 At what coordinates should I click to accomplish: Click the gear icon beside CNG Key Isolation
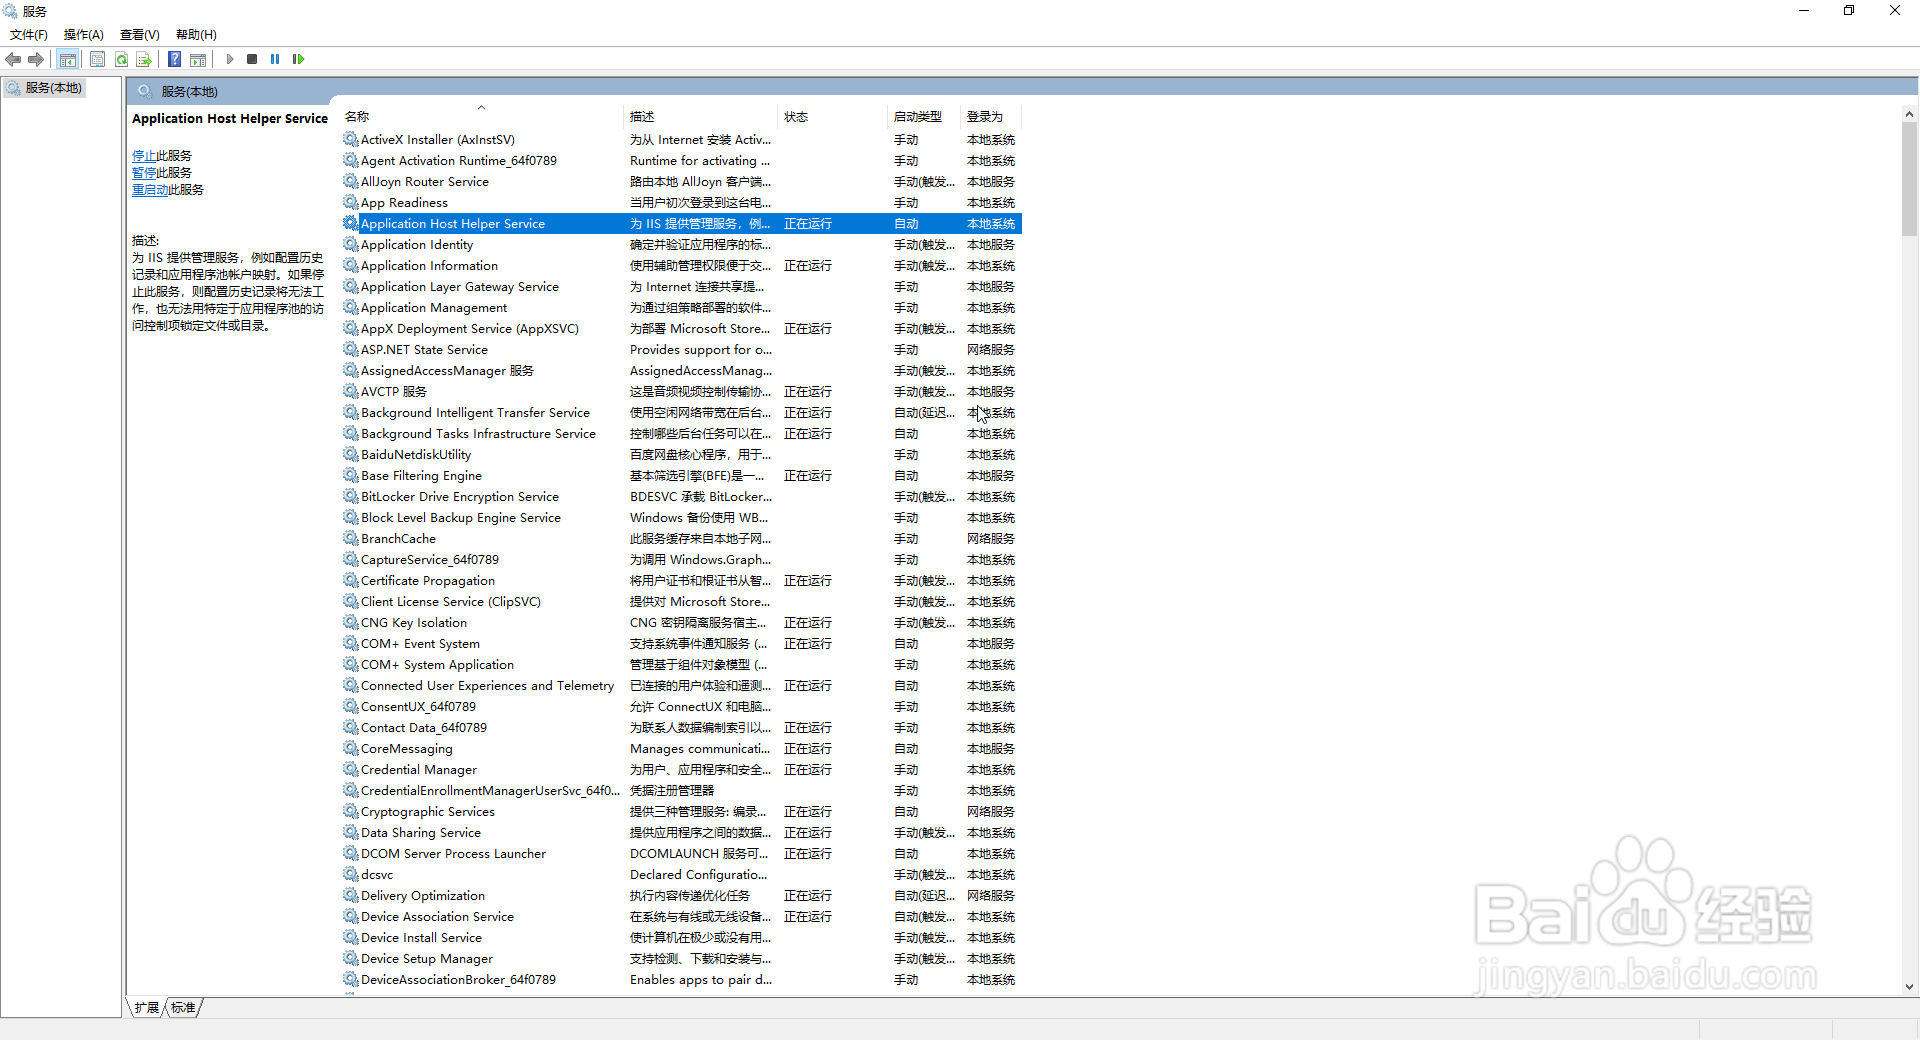[x=351, y=623]
